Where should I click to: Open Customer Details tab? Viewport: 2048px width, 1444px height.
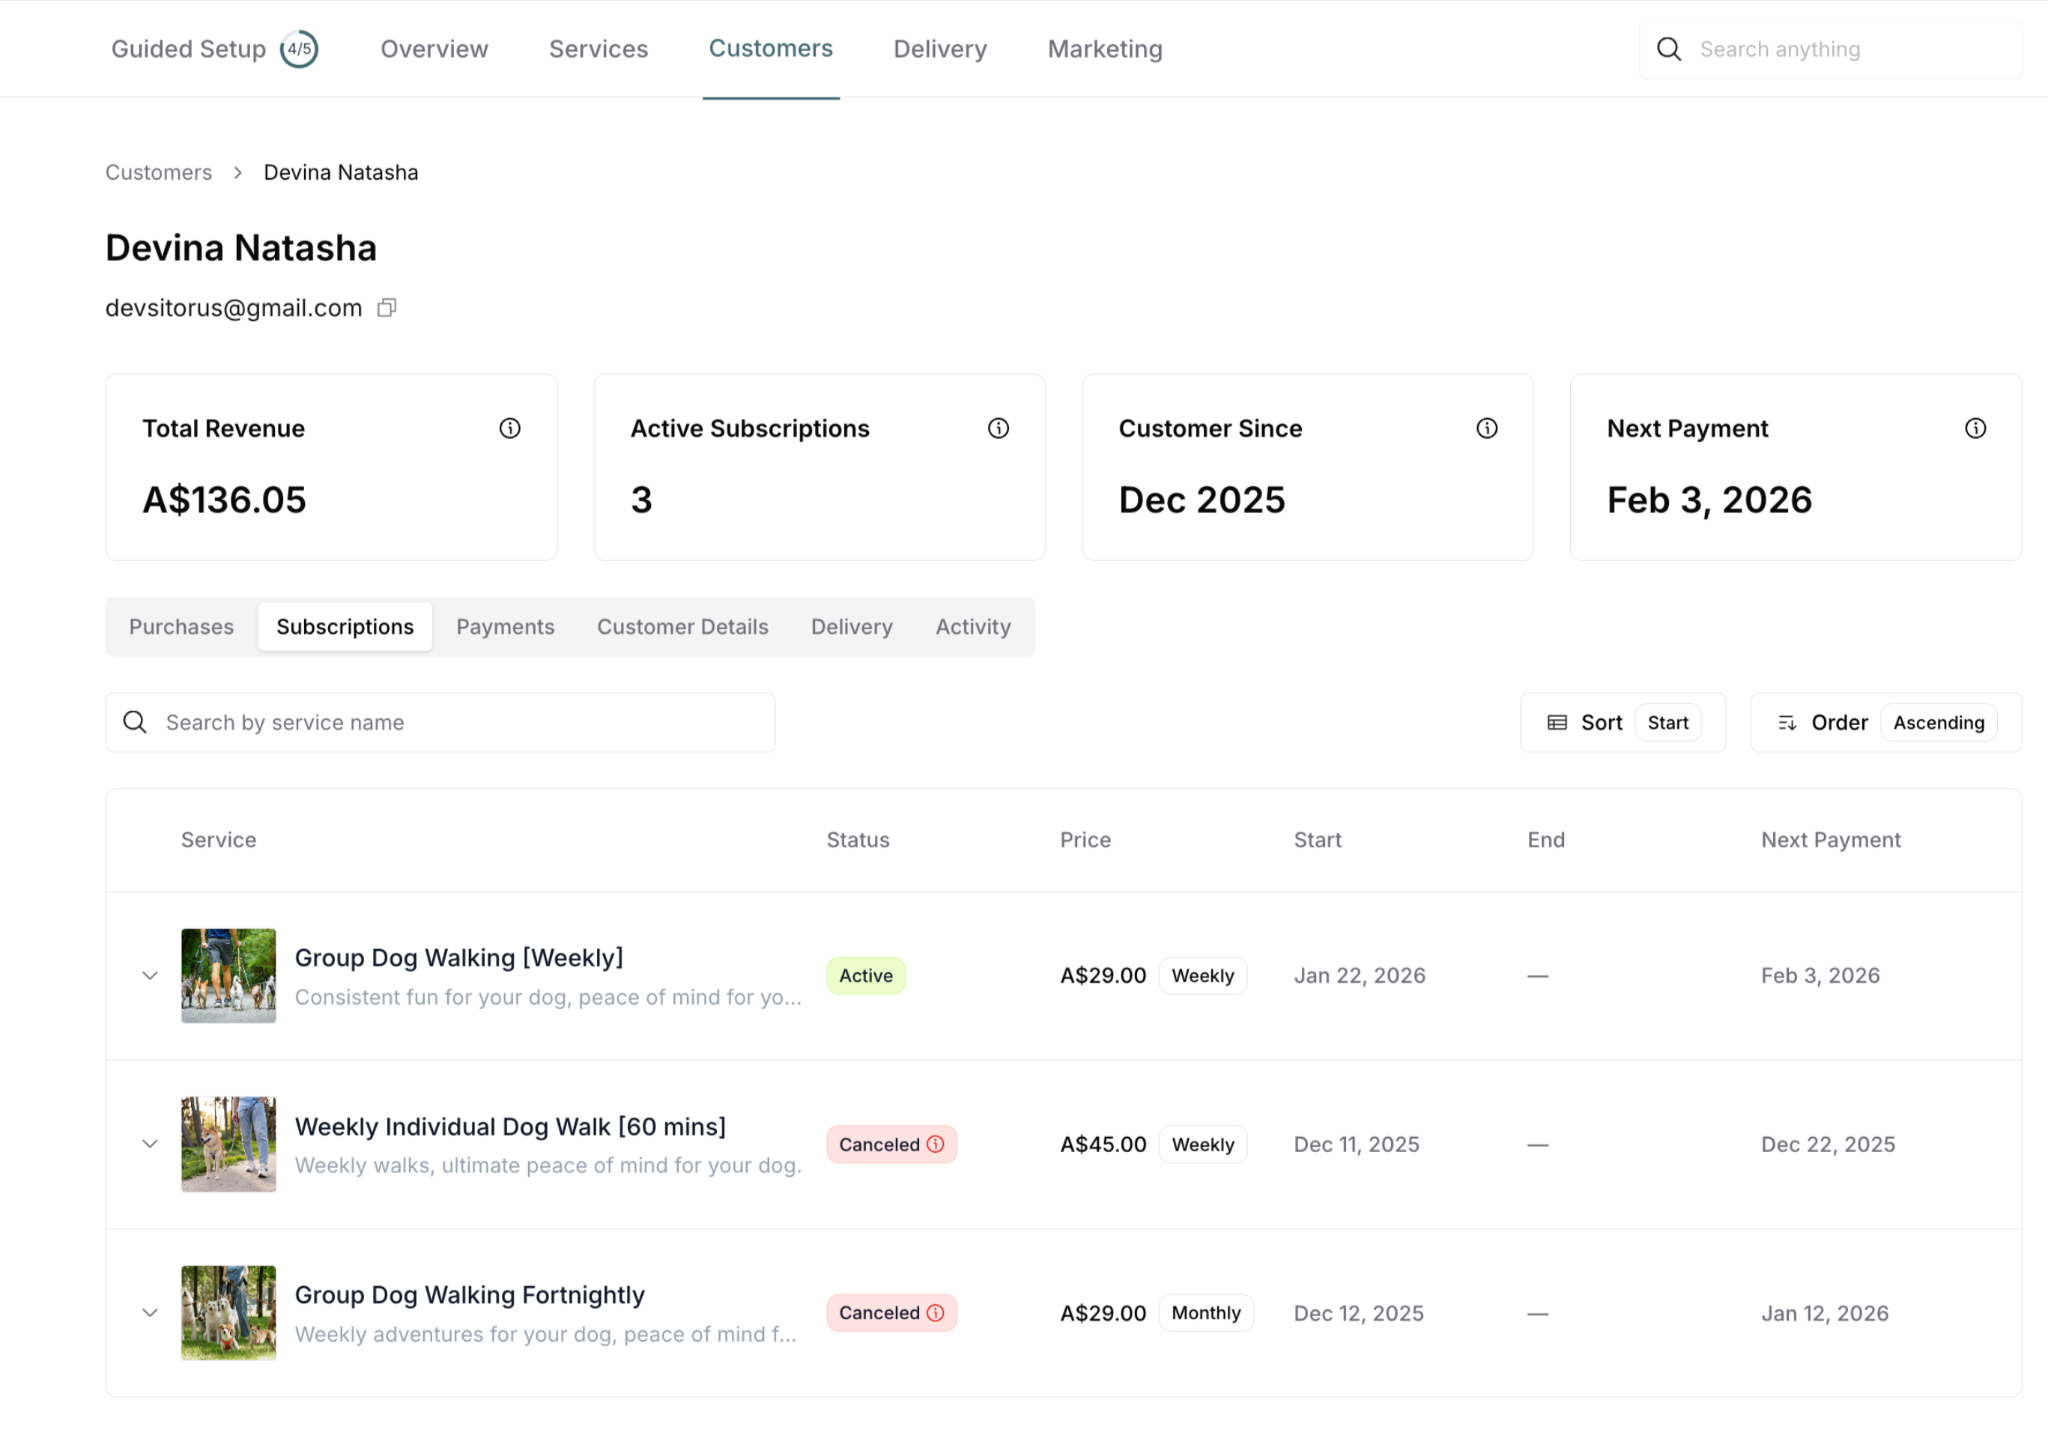click(682, 627)
